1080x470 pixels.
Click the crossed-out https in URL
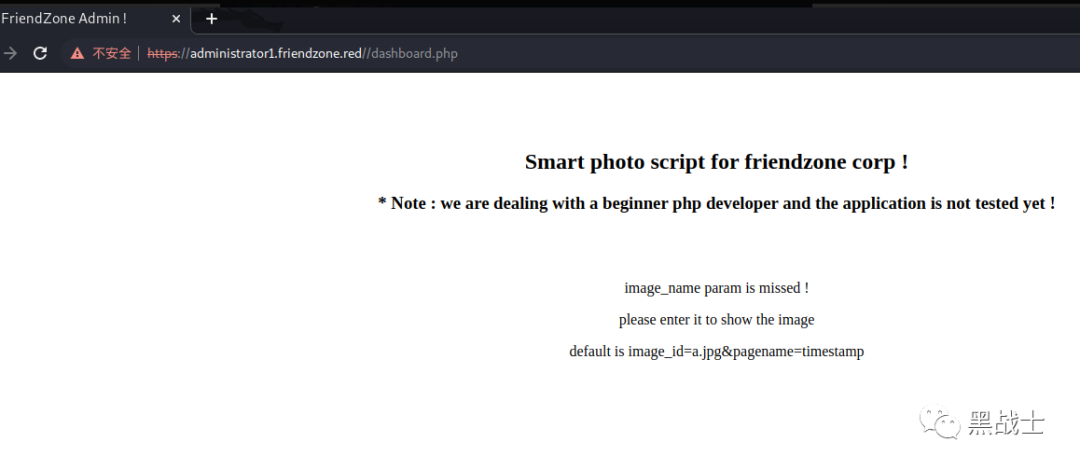[x=161, y=54]
